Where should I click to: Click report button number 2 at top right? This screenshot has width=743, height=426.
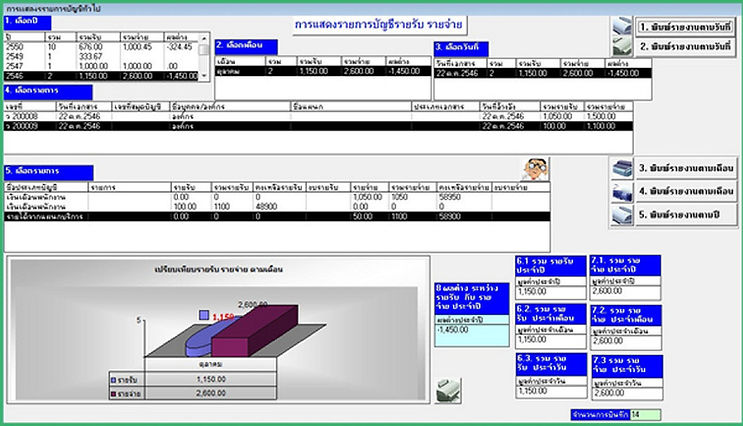[x=685, y=46]
